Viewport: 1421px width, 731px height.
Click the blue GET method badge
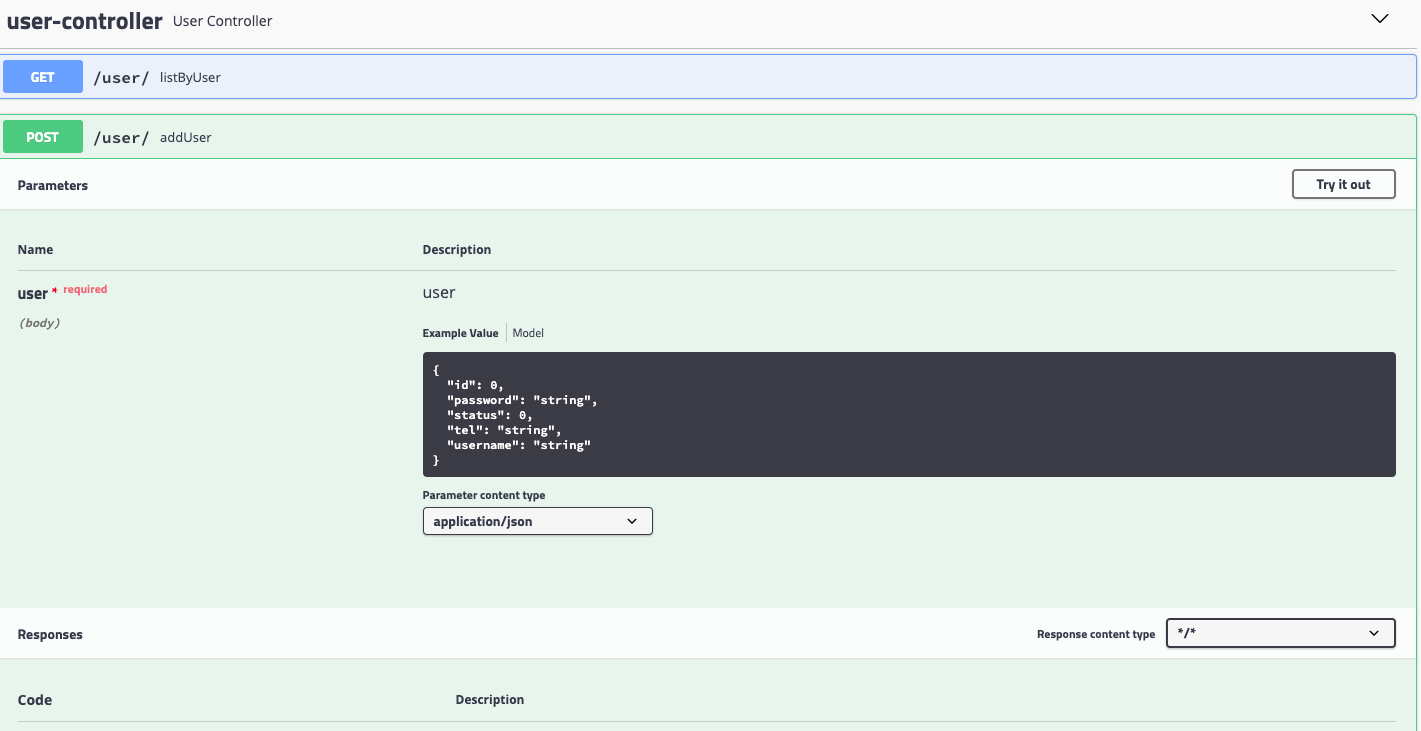coord(43,77)
